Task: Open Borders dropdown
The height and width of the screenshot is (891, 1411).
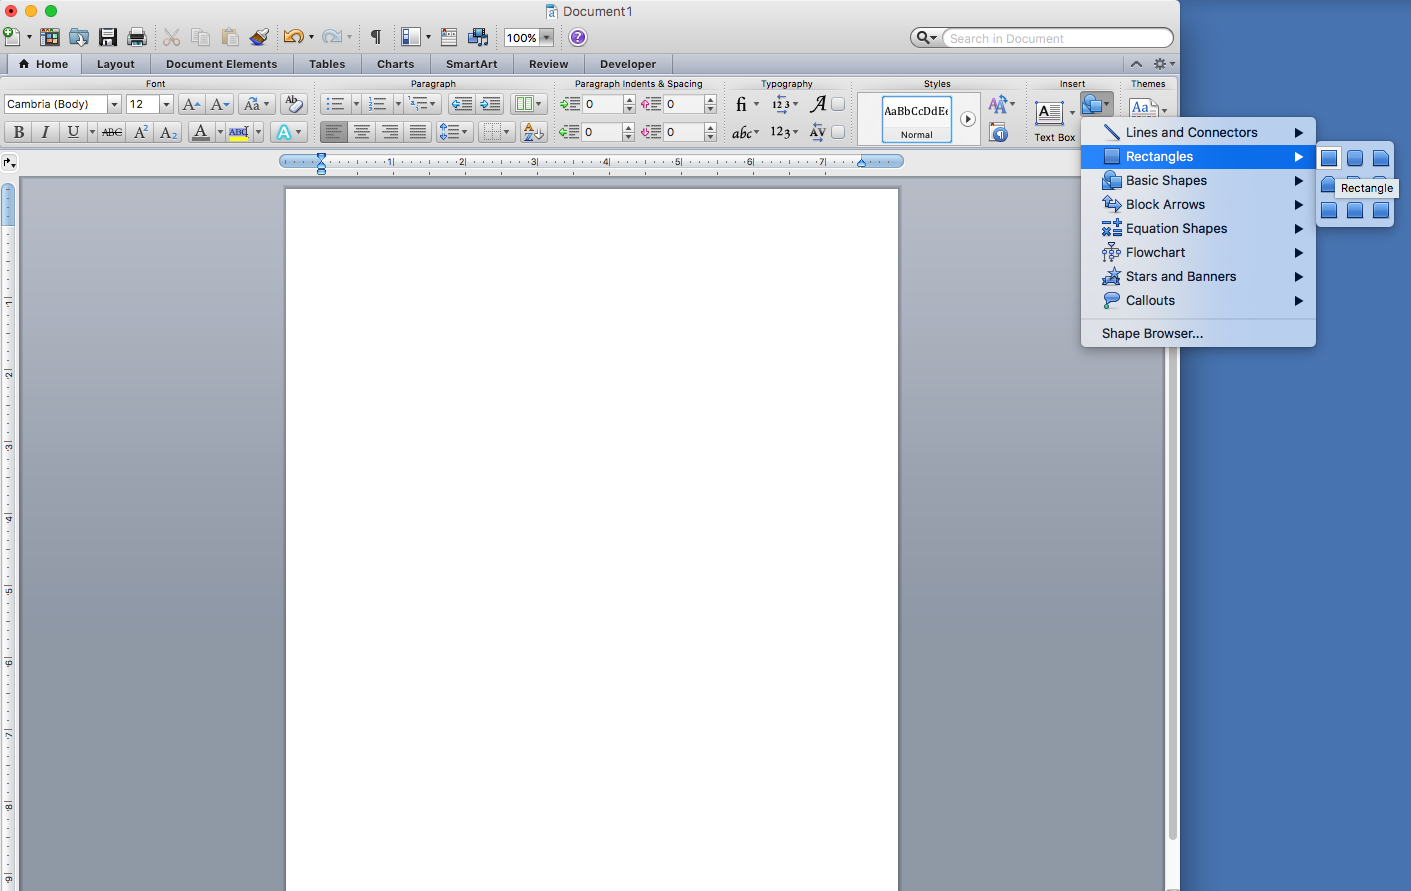Action: (495, 132)
